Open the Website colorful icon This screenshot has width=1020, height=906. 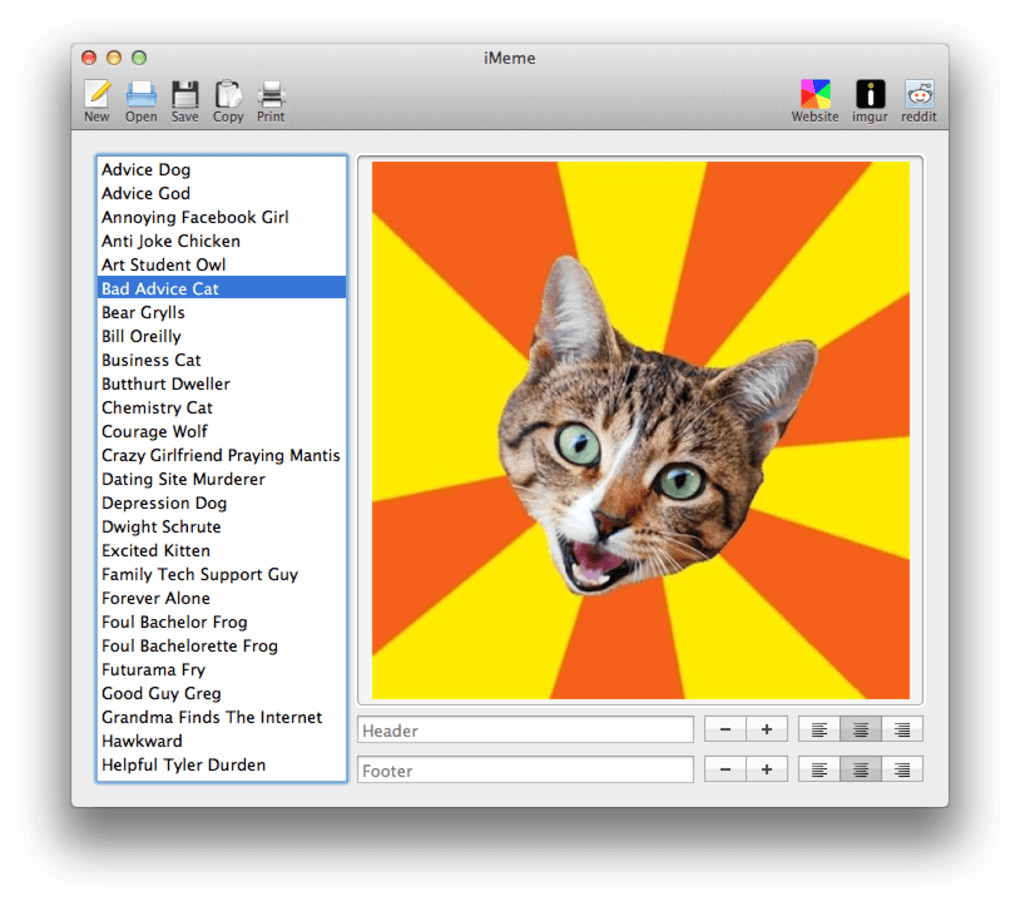pyautogui.click(x=815, y=94)
